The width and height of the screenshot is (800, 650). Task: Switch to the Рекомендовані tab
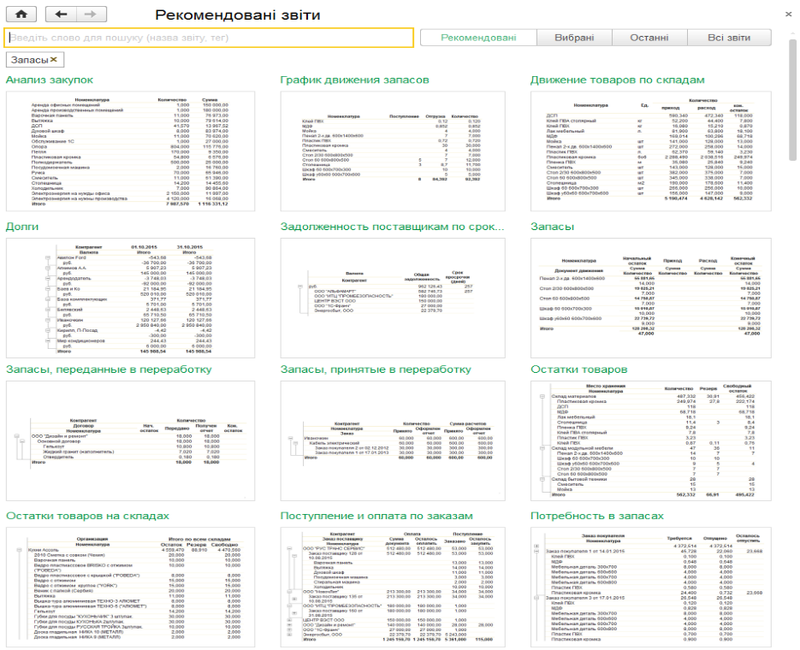click(x=479, y=38)
